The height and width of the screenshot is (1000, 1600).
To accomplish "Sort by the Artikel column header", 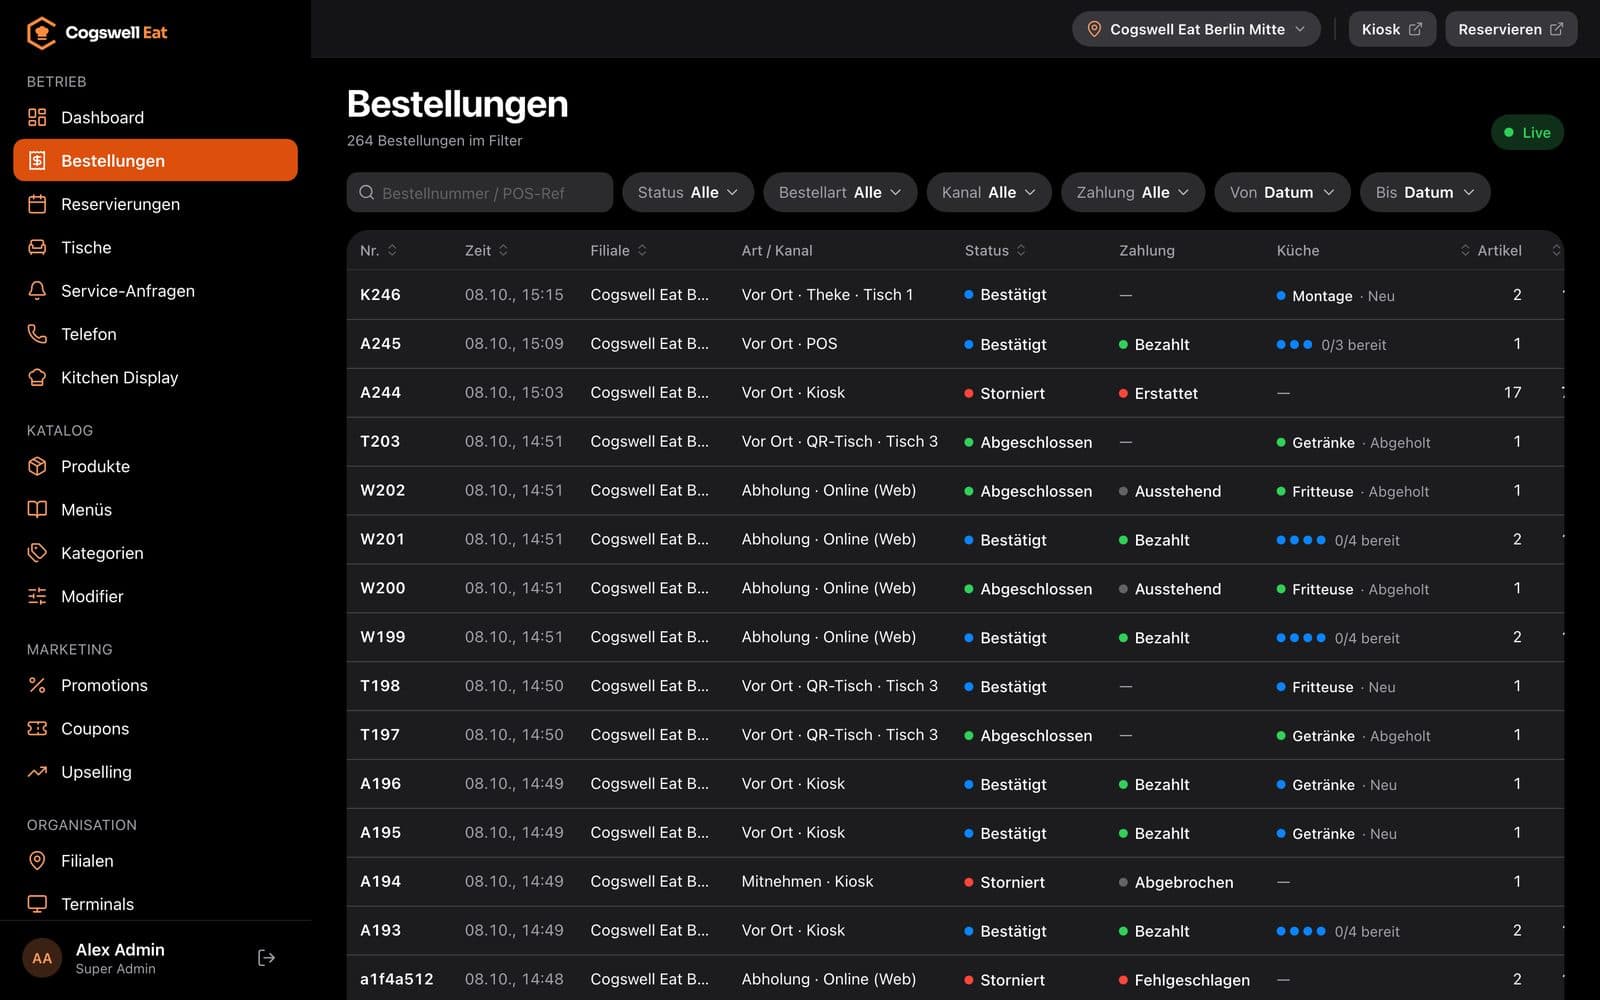I will 1491,250.
